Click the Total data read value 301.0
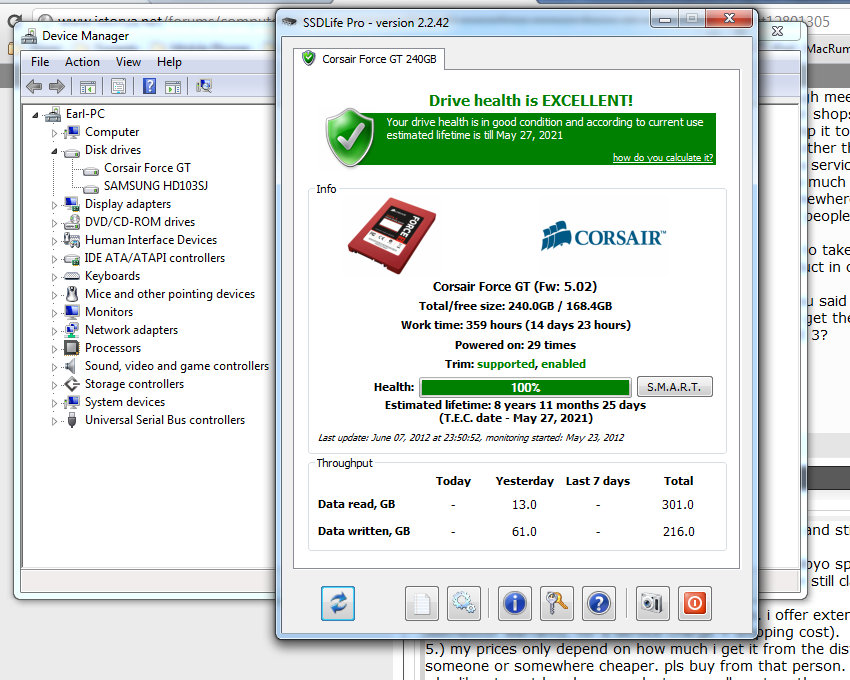 678,504
